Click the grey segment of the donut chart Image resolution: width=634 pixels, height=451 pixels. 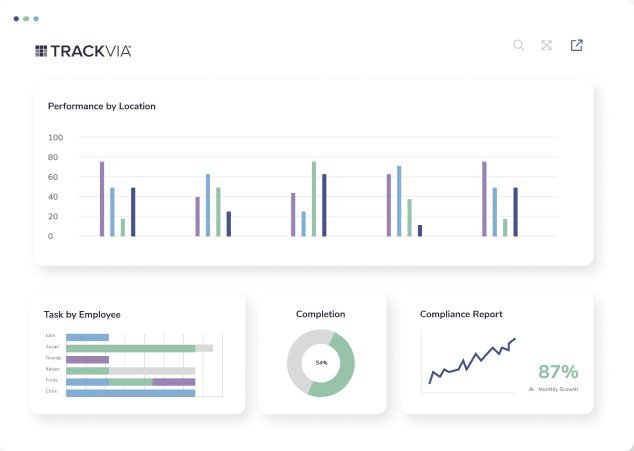pos(297,355)
